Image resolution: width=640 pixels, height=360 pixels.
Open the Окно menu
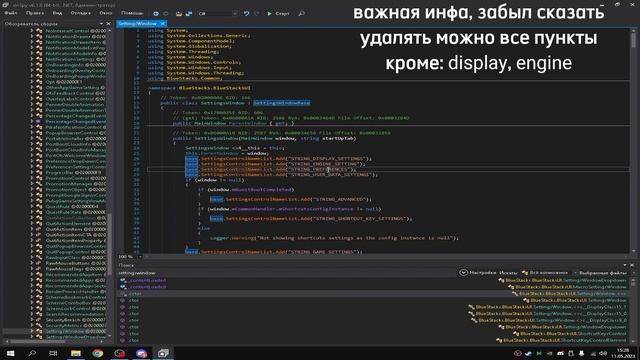[x=106, y=13]
